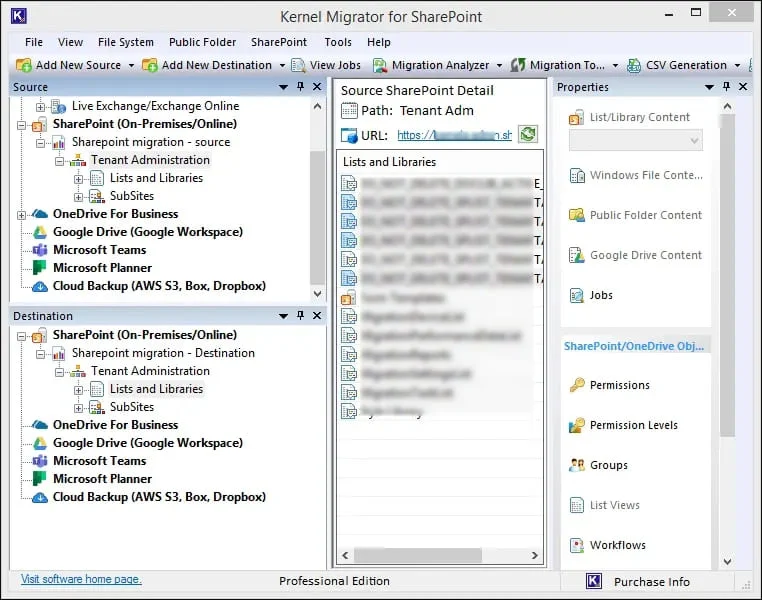Image resolution: width=762 pixels, height=600 pixels.
Task: Close the Properties panel
Action: tap(743, 86)
